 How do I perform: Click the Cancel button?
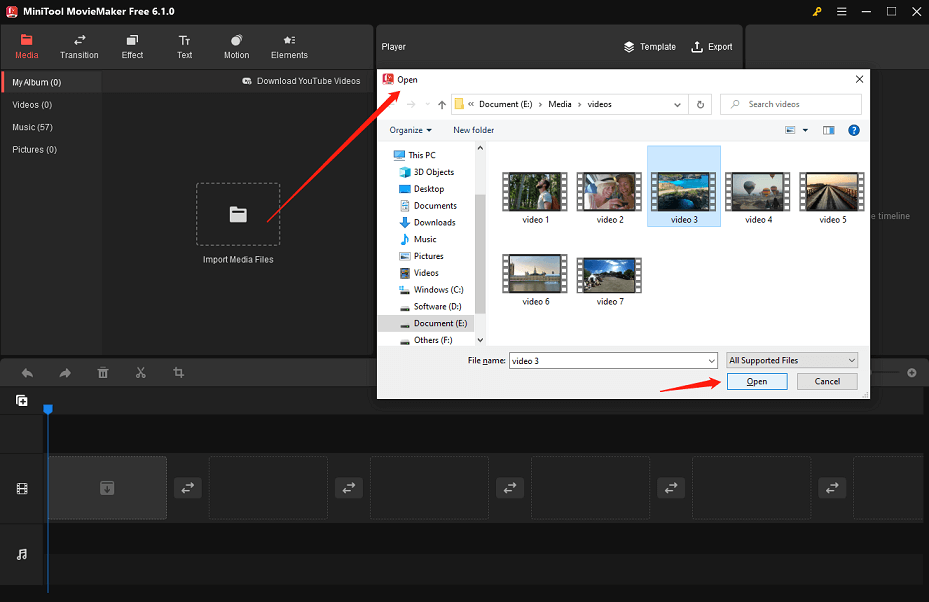point(827,381)
